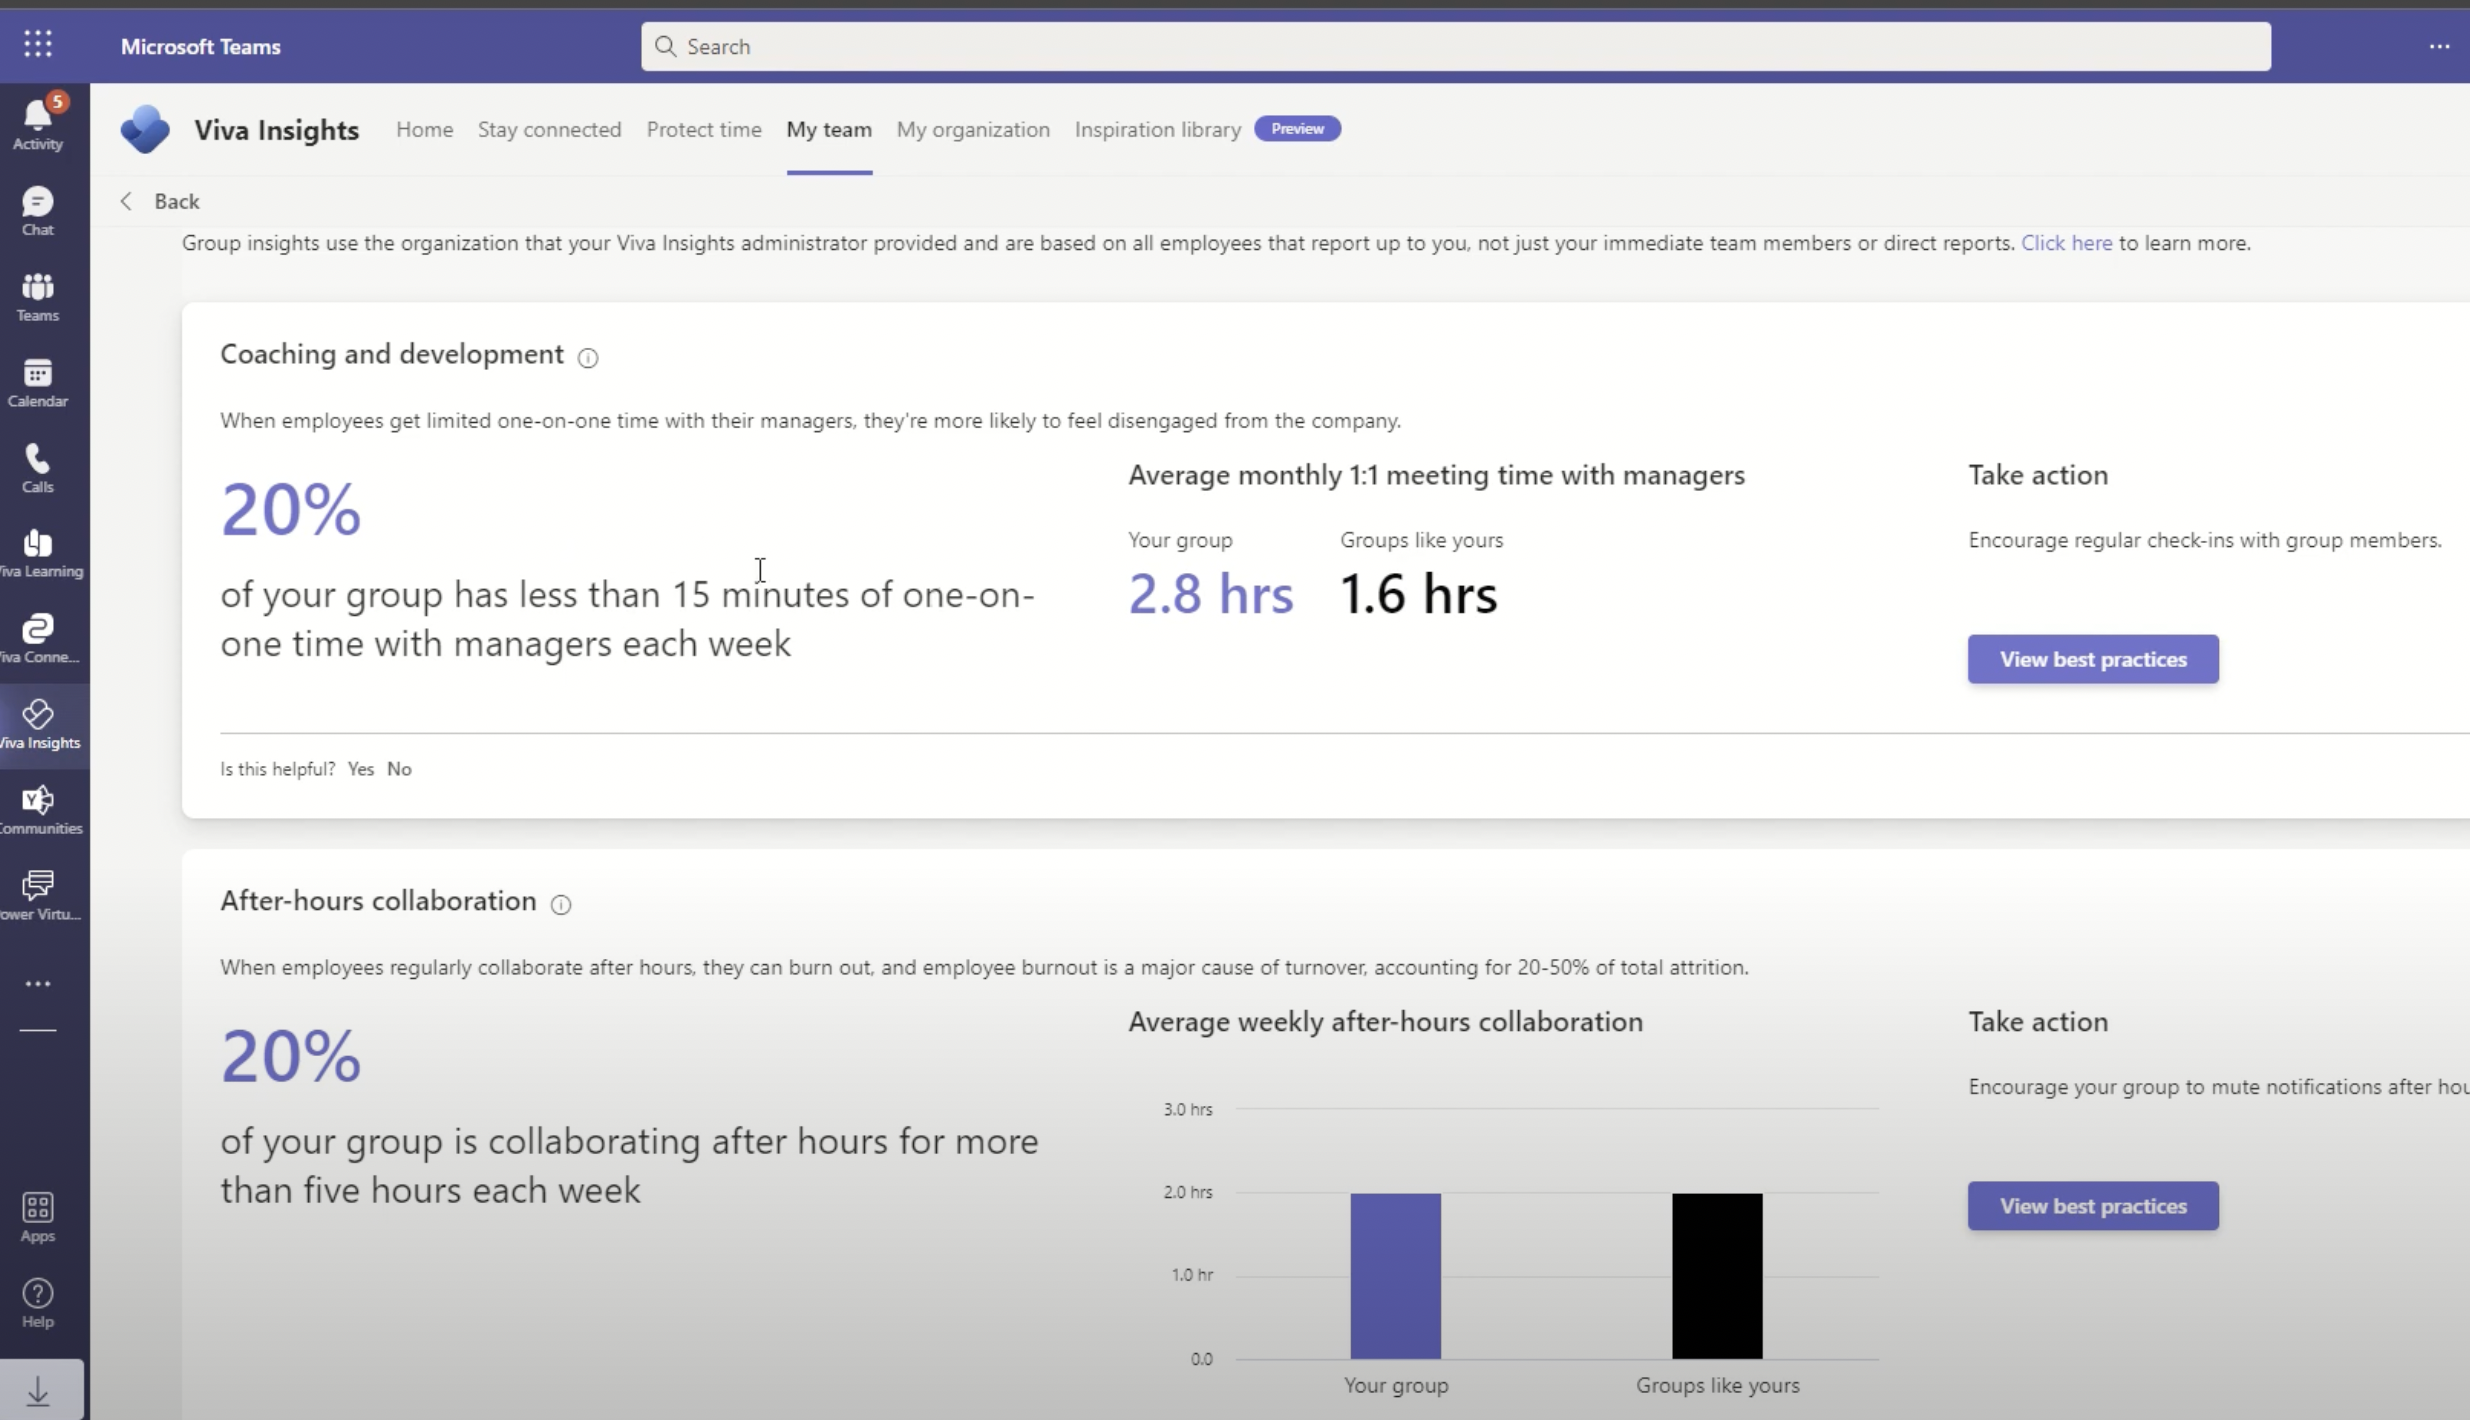2470x1420 pixels.
Task: View best practices for after-hours collaboration
Action: pos(2093,1206)
